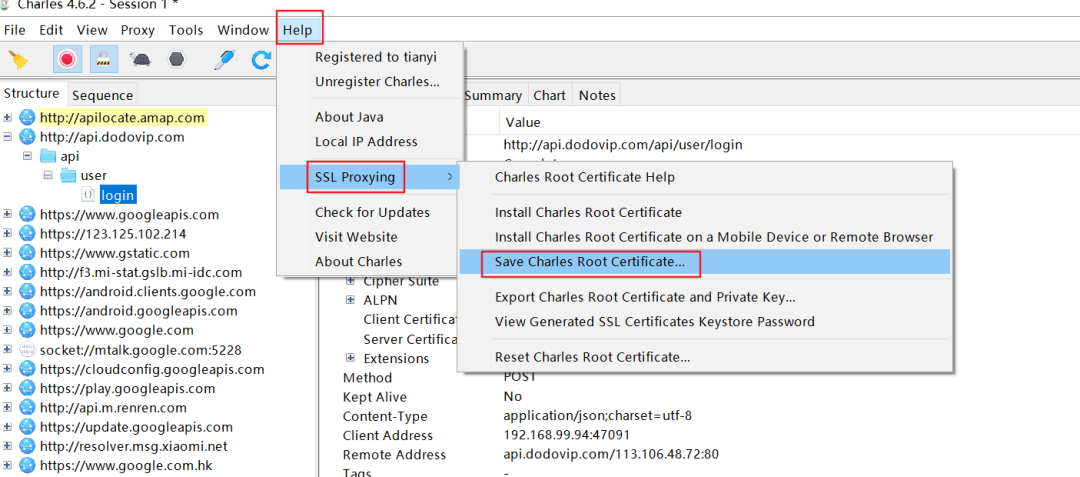Viewport: 1080px width, 477px height.
Task: Select Save Charles Root Certificate...
Action: point(705,262)
